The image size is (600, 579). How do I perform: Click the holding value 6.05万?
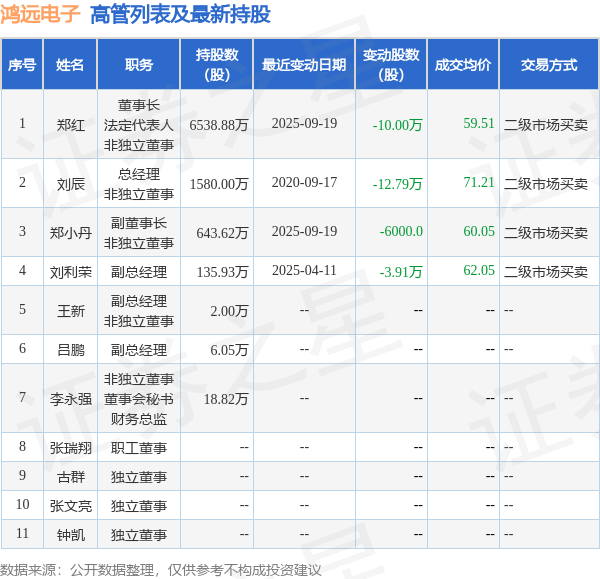[x=229, y=350]
